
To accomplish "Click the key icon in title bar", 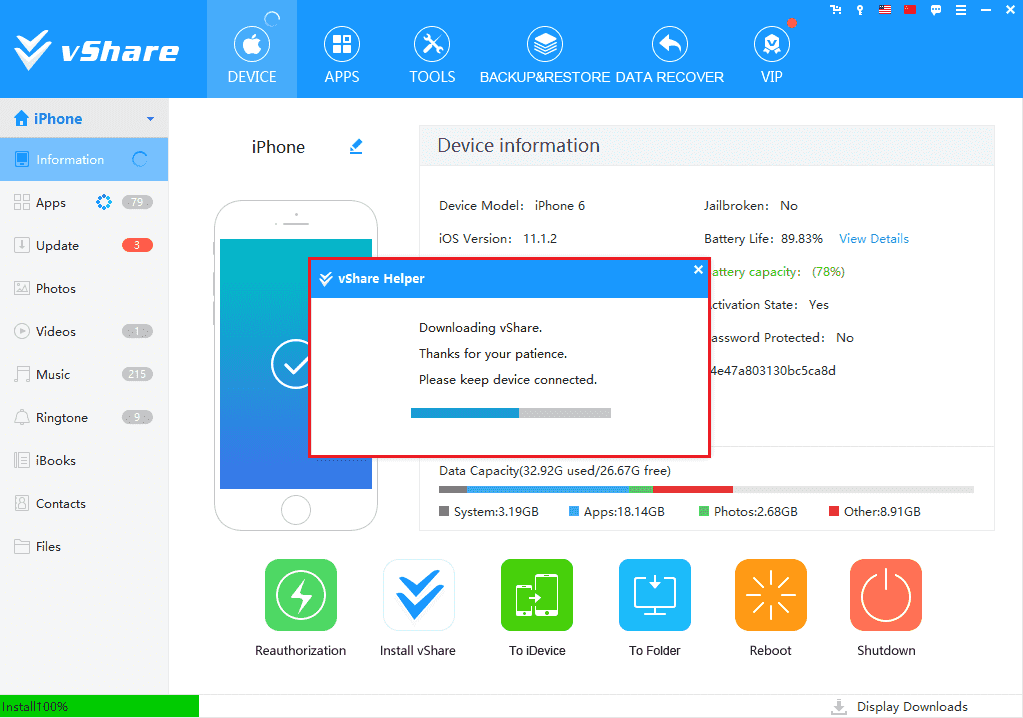I will tap(860, 10).
